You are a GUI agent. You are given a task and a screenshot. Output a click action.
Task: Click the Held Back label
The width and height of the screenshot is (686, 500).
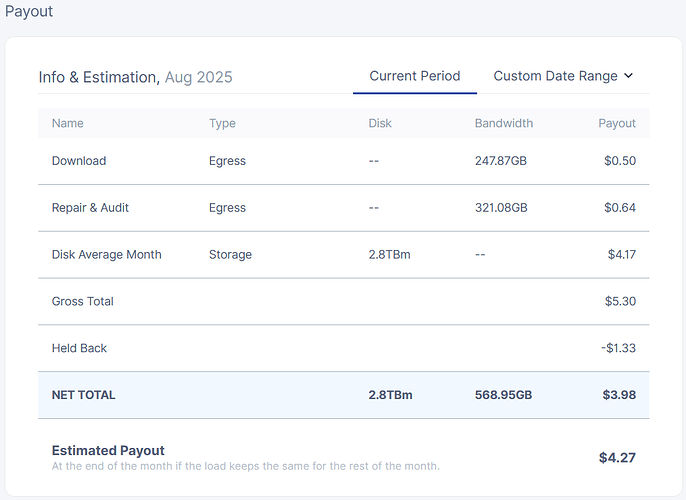[79, 348]
